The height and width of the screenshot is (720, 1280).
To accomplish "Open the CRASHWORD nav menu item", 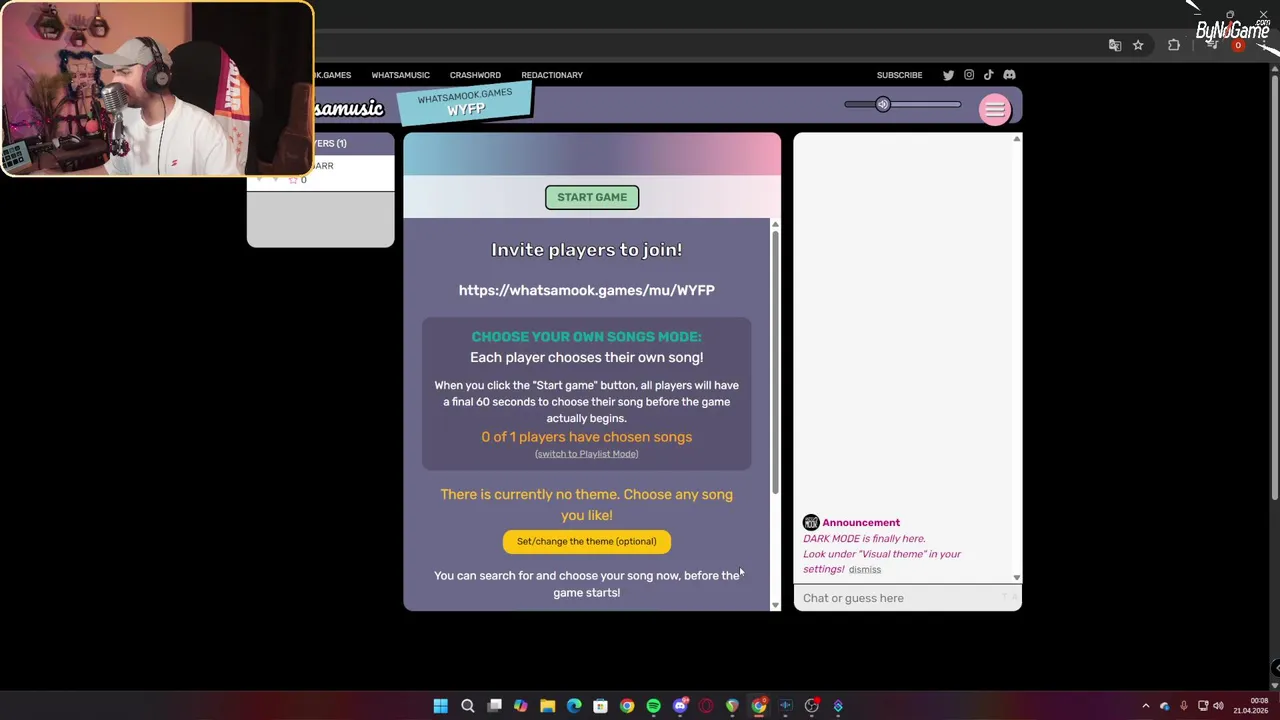I will tap(475, 75).
